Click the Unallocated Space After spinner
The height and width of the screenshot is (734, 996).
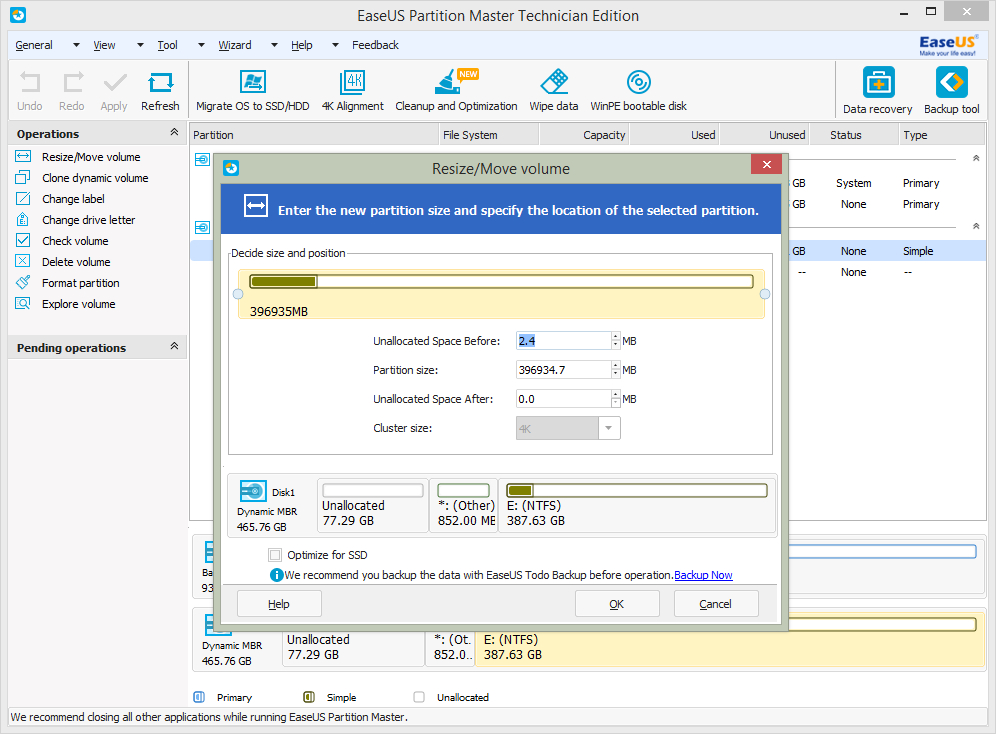[616, 399]
